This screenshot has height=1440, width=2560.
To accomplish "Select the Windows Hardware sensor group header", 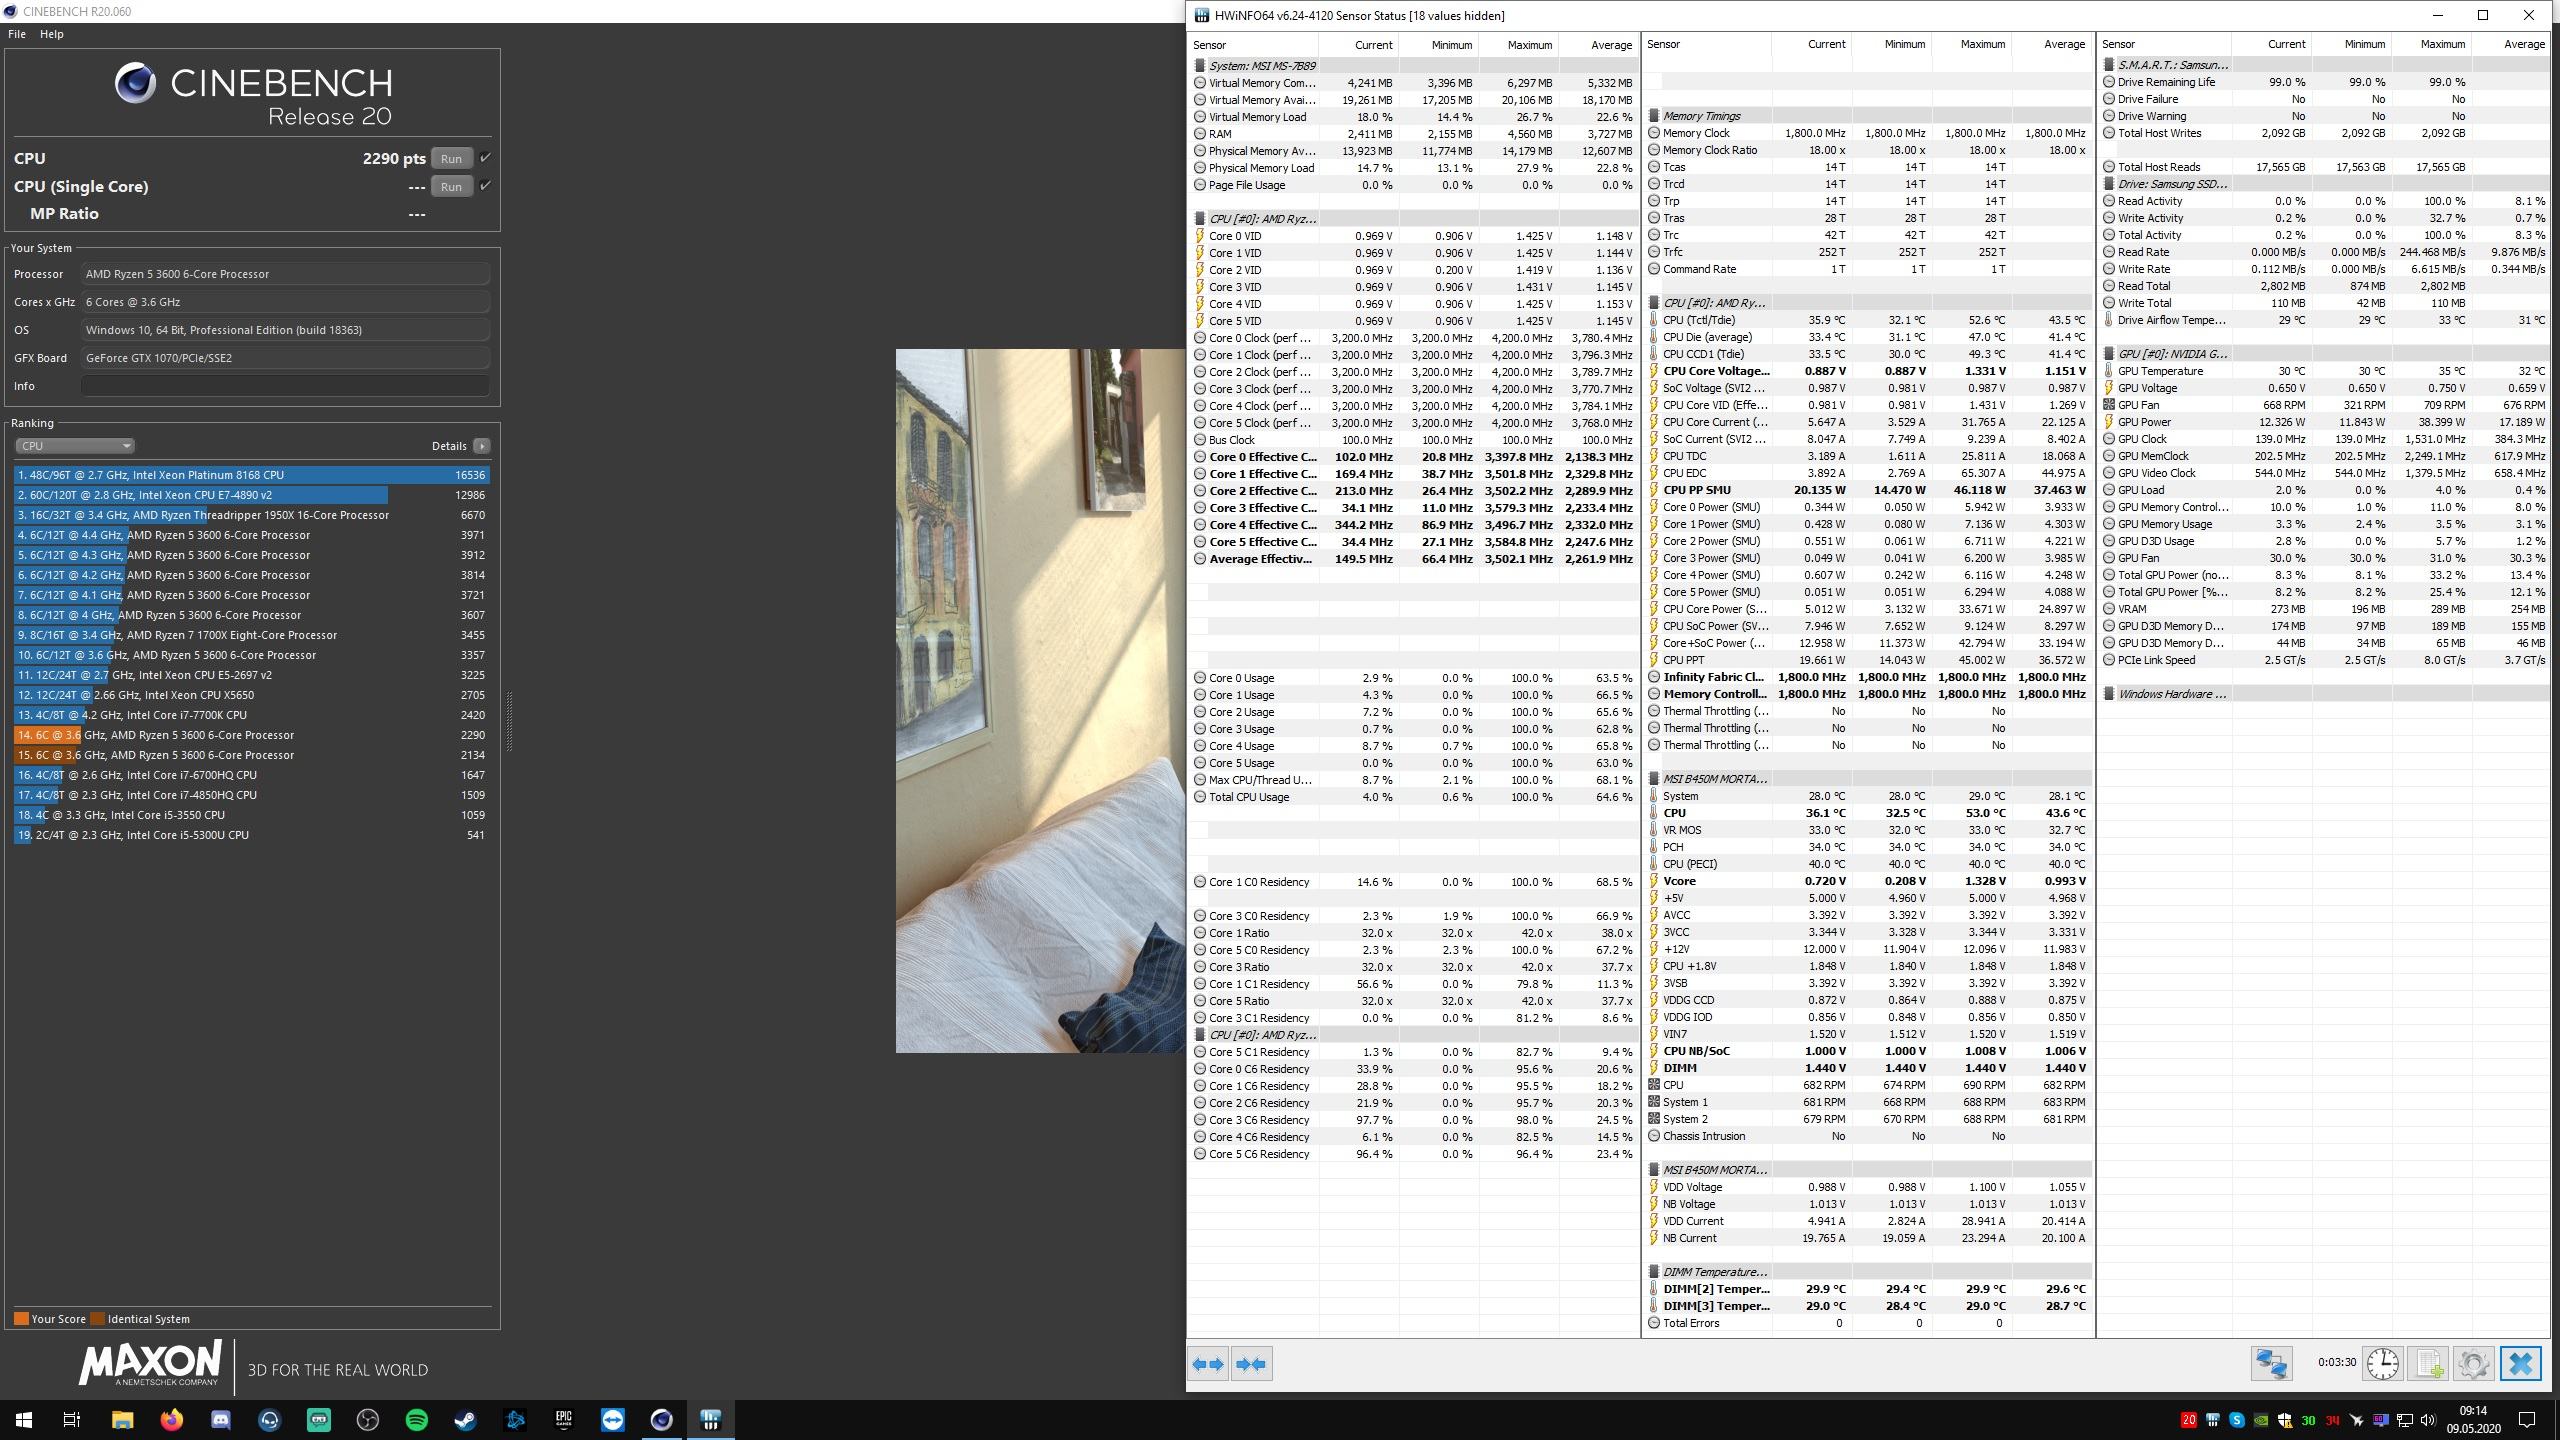I will point(2324,694).
